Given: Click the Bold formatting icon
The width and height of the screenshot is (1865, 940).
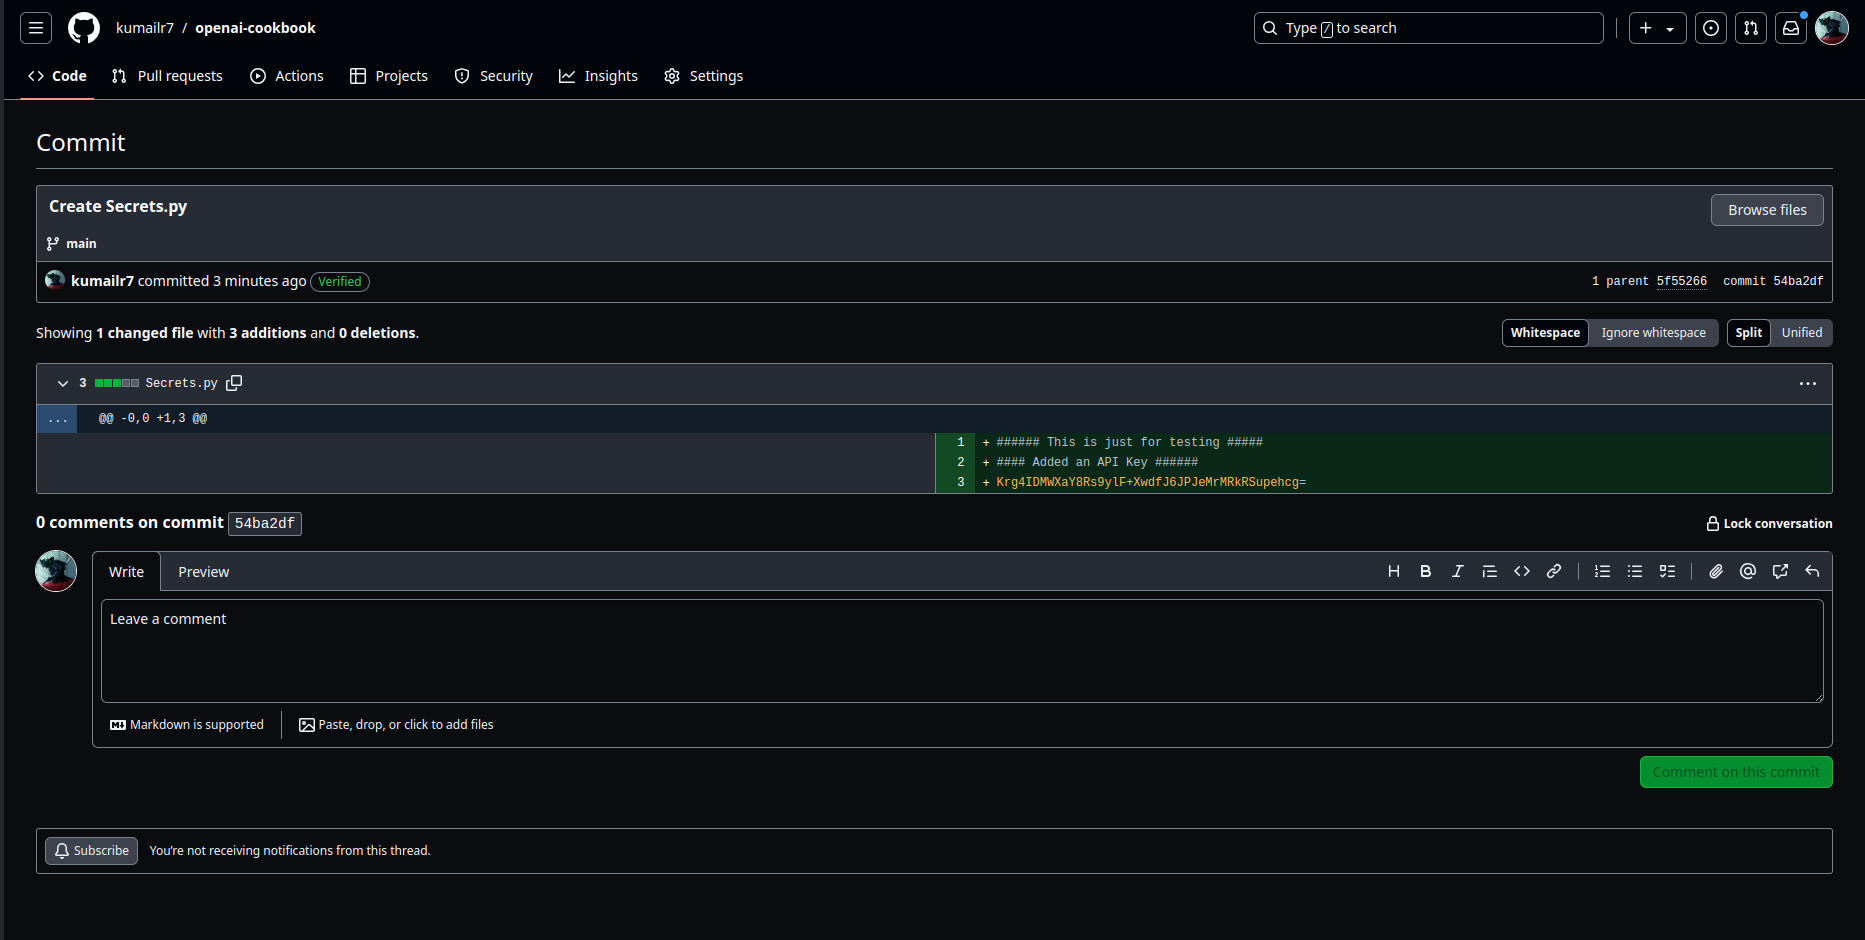Looking at the screenshot, I should coord(1425,571).
